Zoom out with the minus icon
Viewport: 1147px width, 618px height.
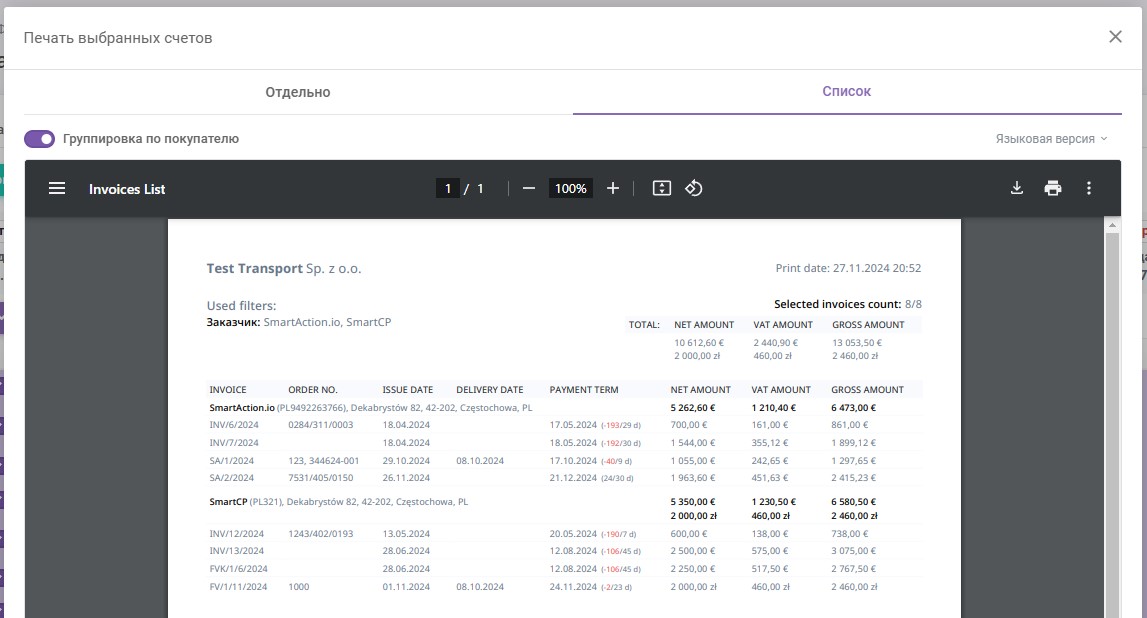coord(529,189)
